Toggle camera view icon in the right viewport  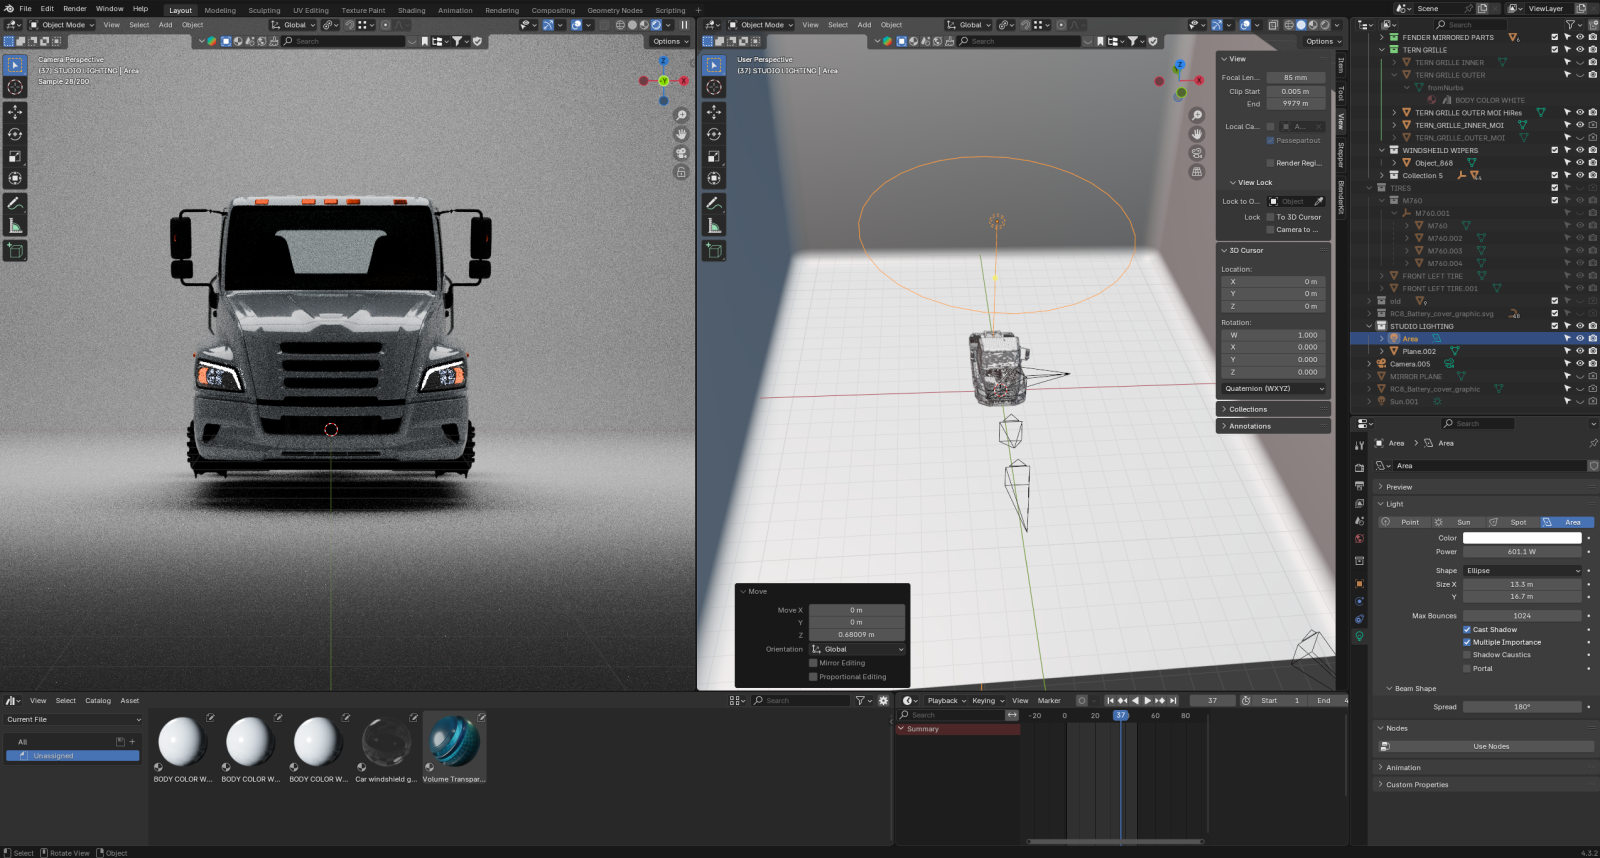pos(1197,153)
